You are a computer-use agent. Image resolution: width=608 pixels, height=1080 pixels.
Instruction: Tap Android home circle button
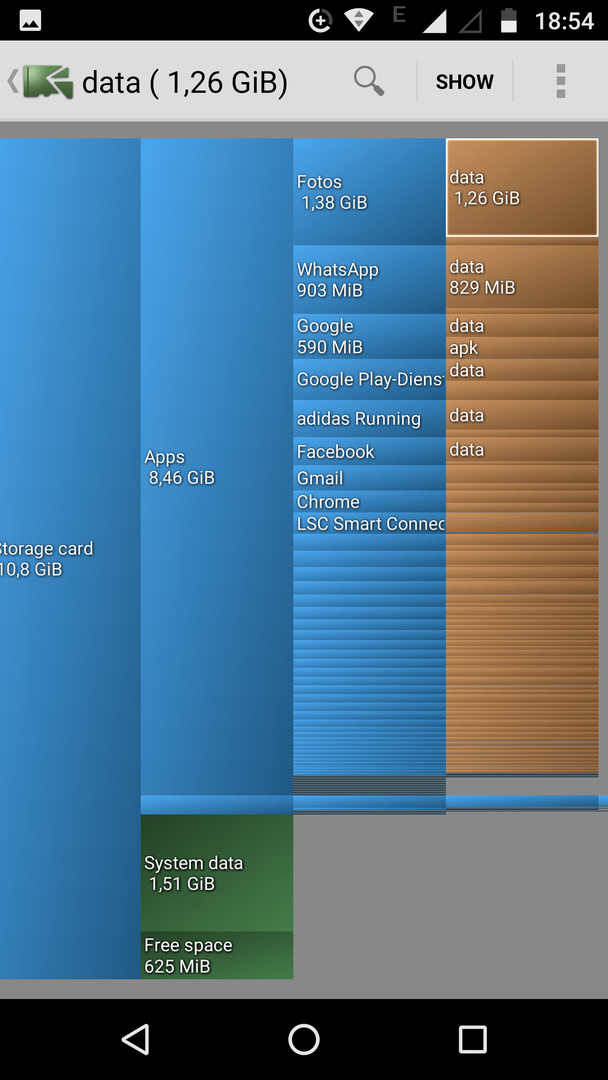click(x=304, y=1039)
